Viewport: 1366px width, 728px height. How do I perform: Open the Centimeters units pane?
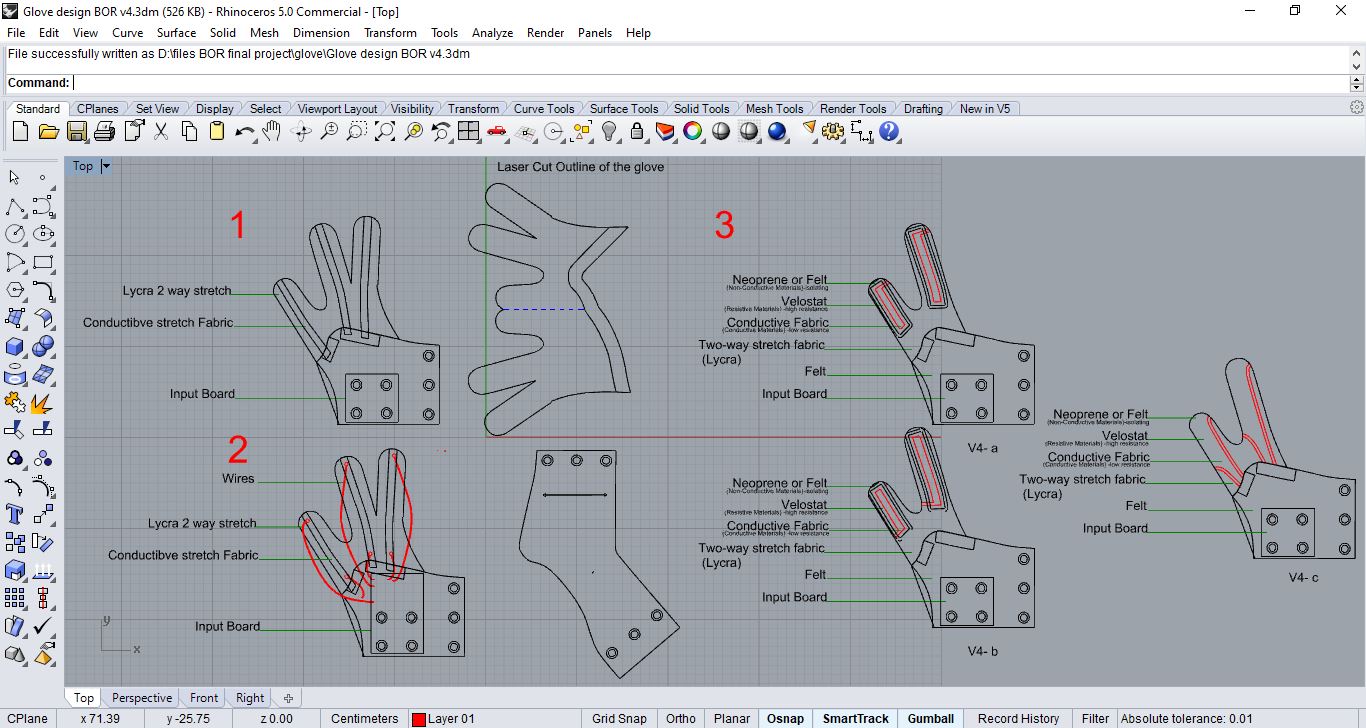[364, 718]
